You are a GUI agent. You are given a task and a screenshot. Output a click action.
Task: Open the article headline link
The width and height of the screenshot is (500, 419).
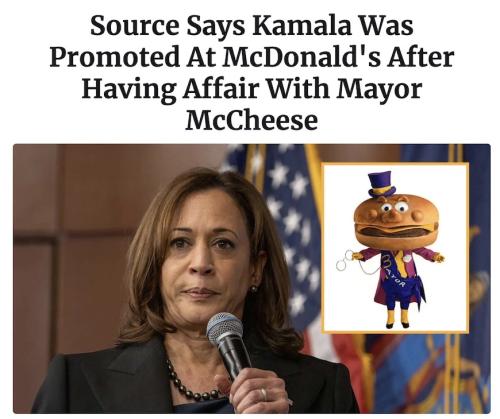point(252,73)
